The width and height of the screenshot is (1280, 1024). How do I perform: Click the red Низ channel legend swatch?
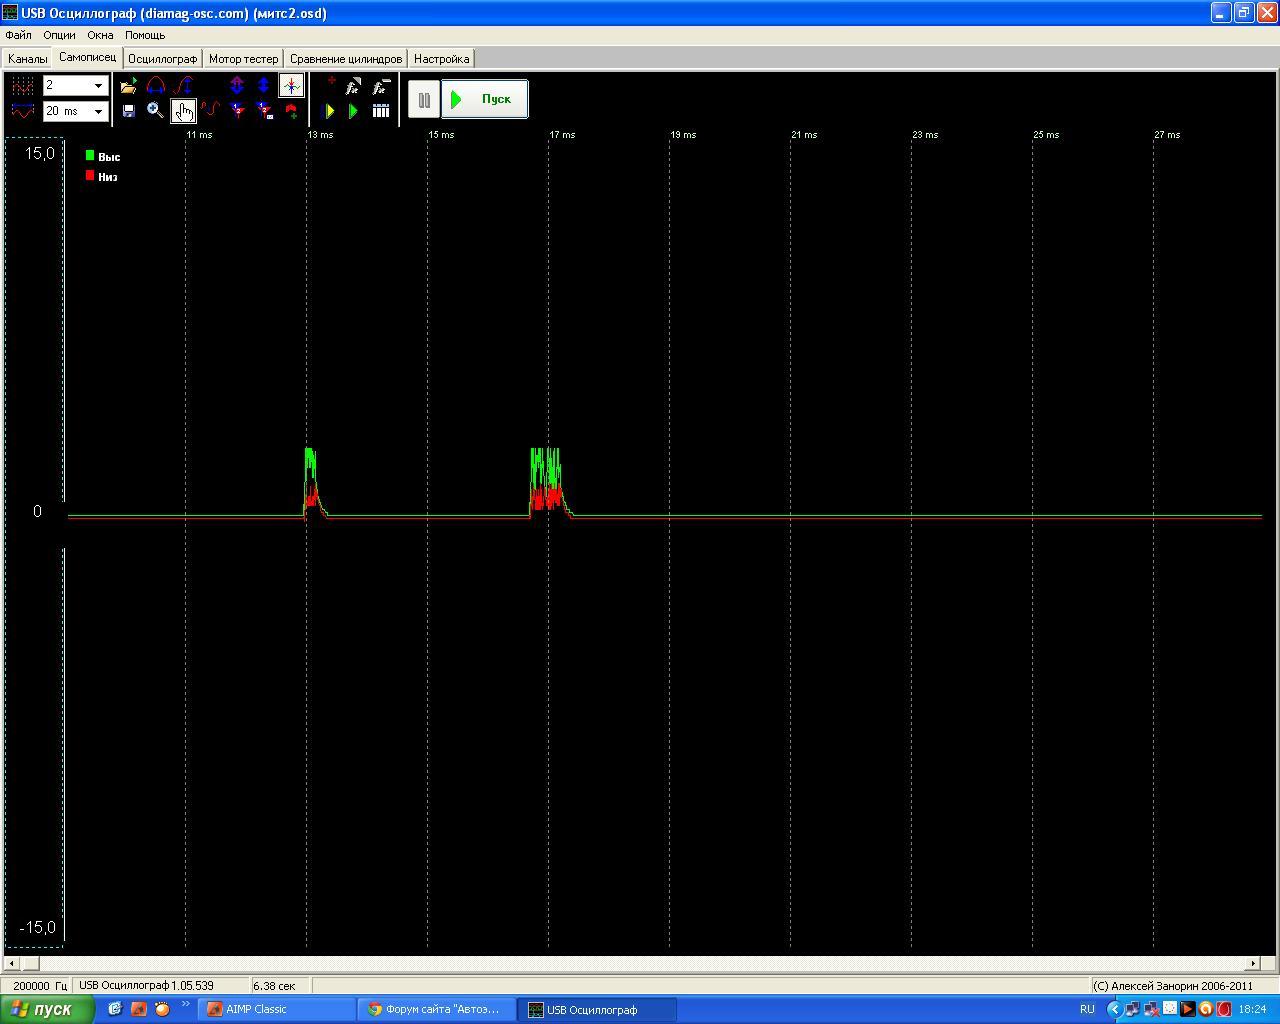90,176
